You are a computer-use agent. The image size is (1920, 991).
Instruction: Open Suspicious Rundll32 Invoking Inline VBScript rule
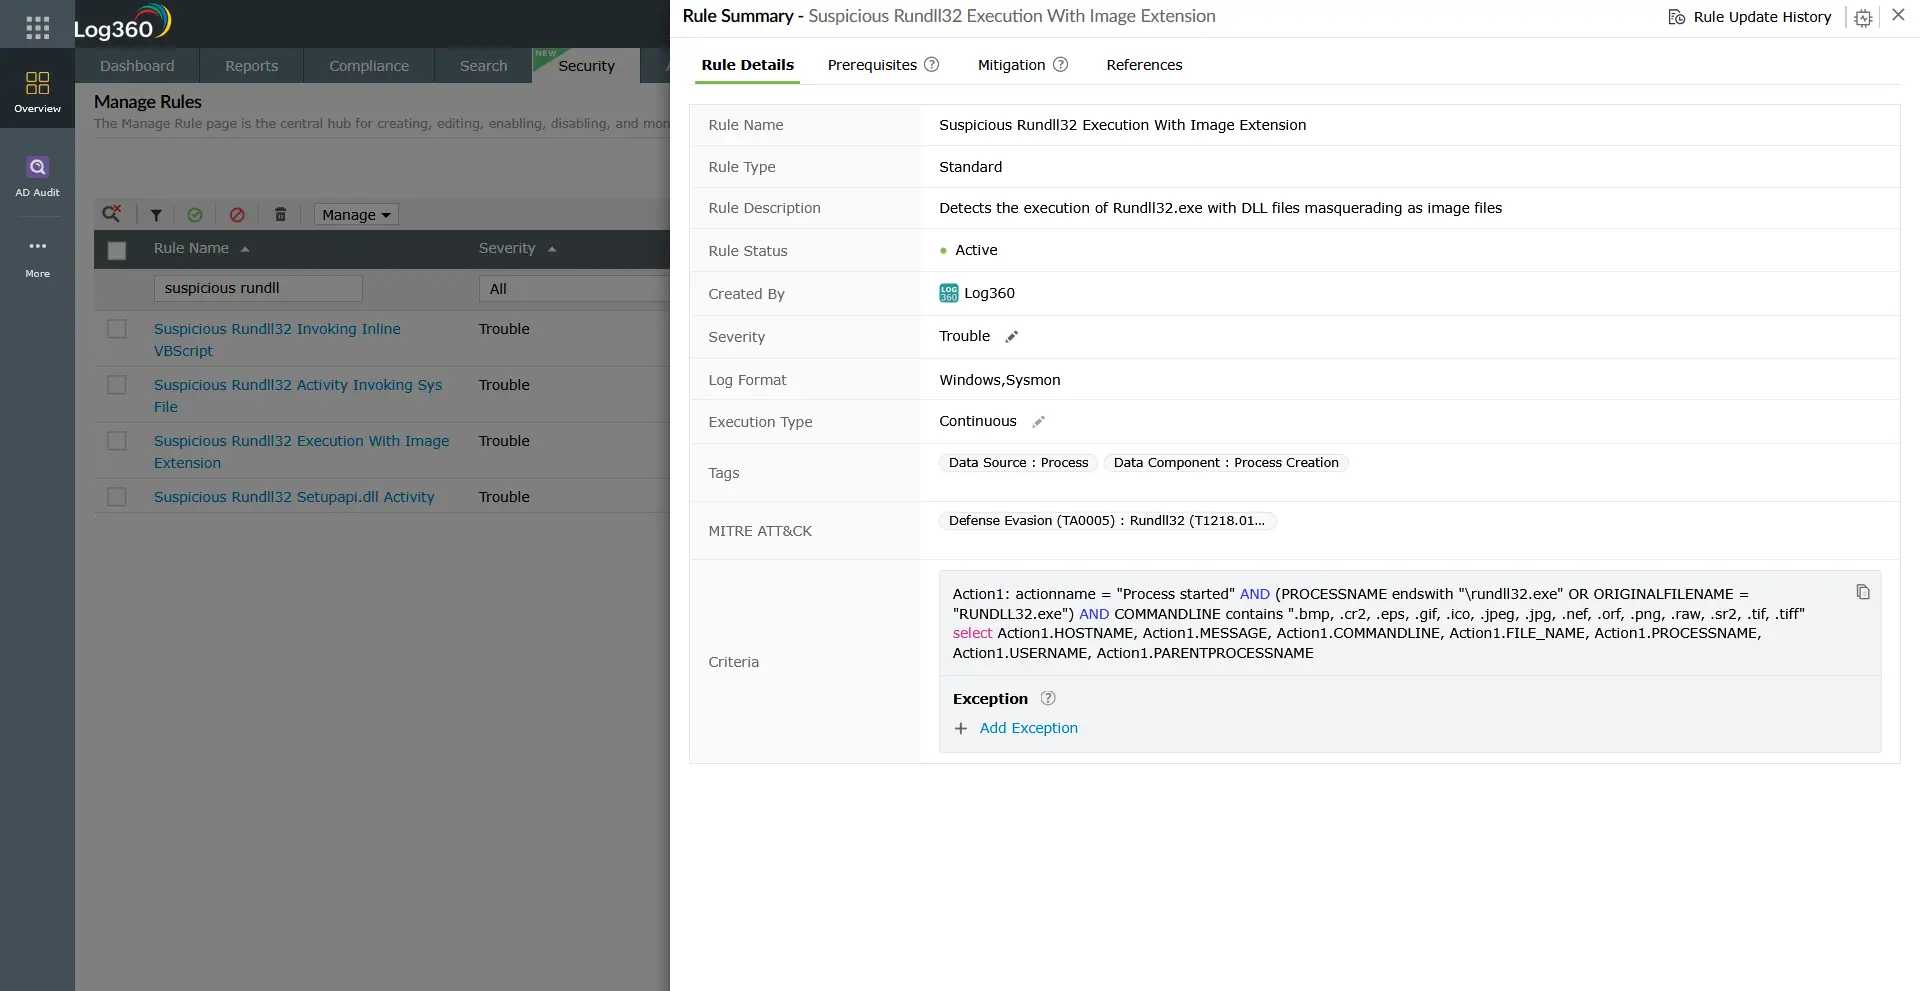pos(277,340)
